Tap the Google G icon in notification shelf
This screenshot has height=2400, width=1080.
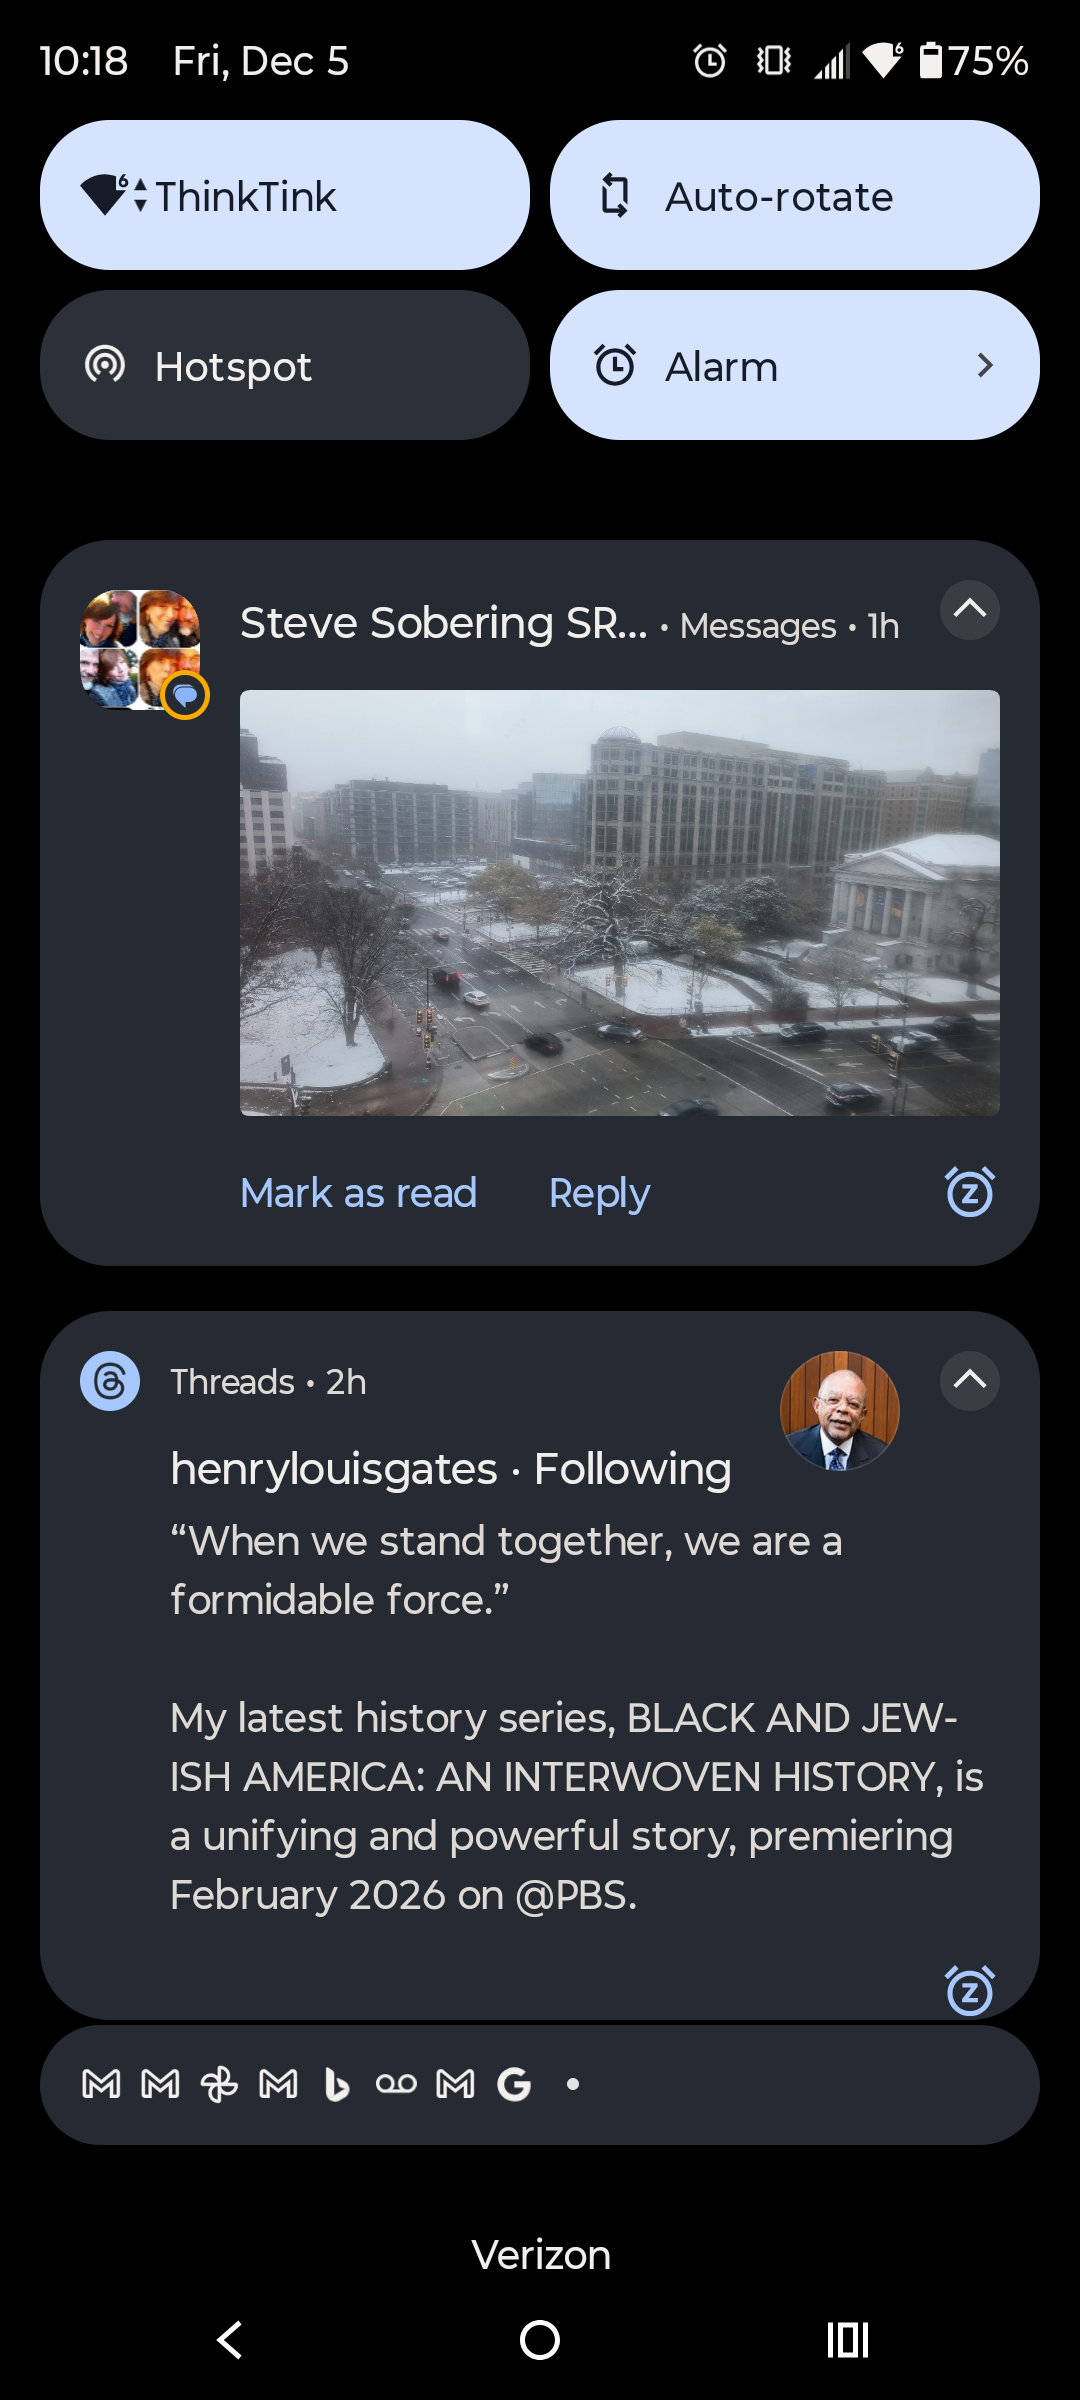pyautogui.click(x=514, y=2085)
